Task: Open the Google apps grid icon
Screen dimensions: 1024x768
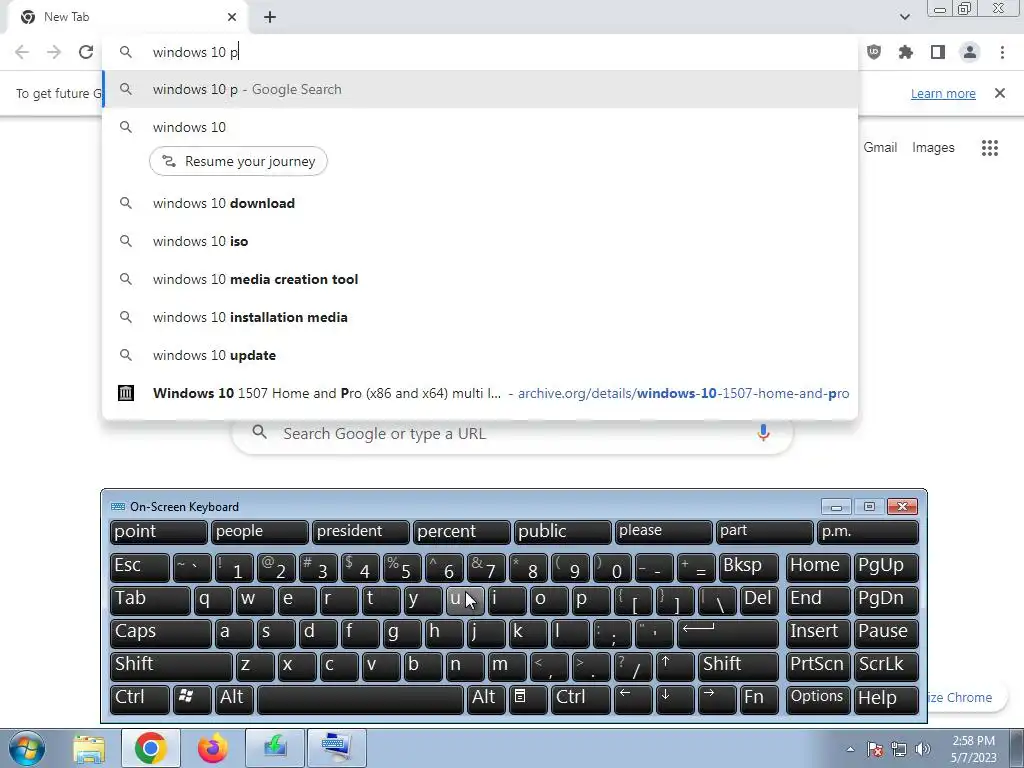Action: point(990,148)
